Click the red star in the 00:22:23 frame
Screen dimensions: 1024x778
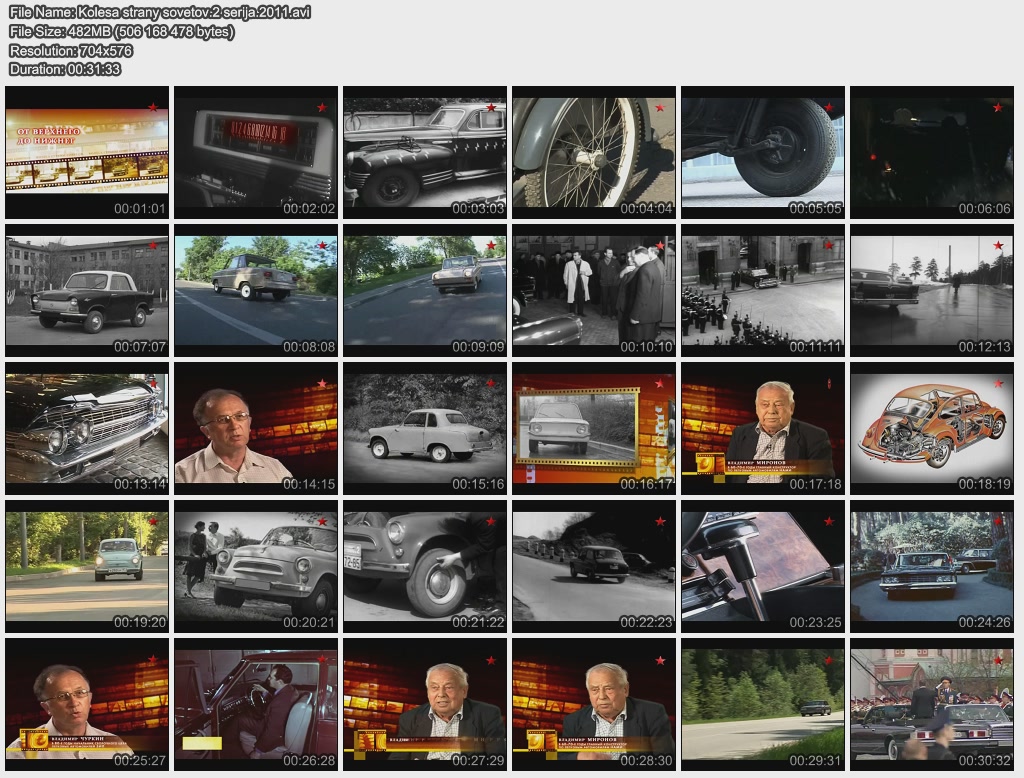click(x=660, y=521)
